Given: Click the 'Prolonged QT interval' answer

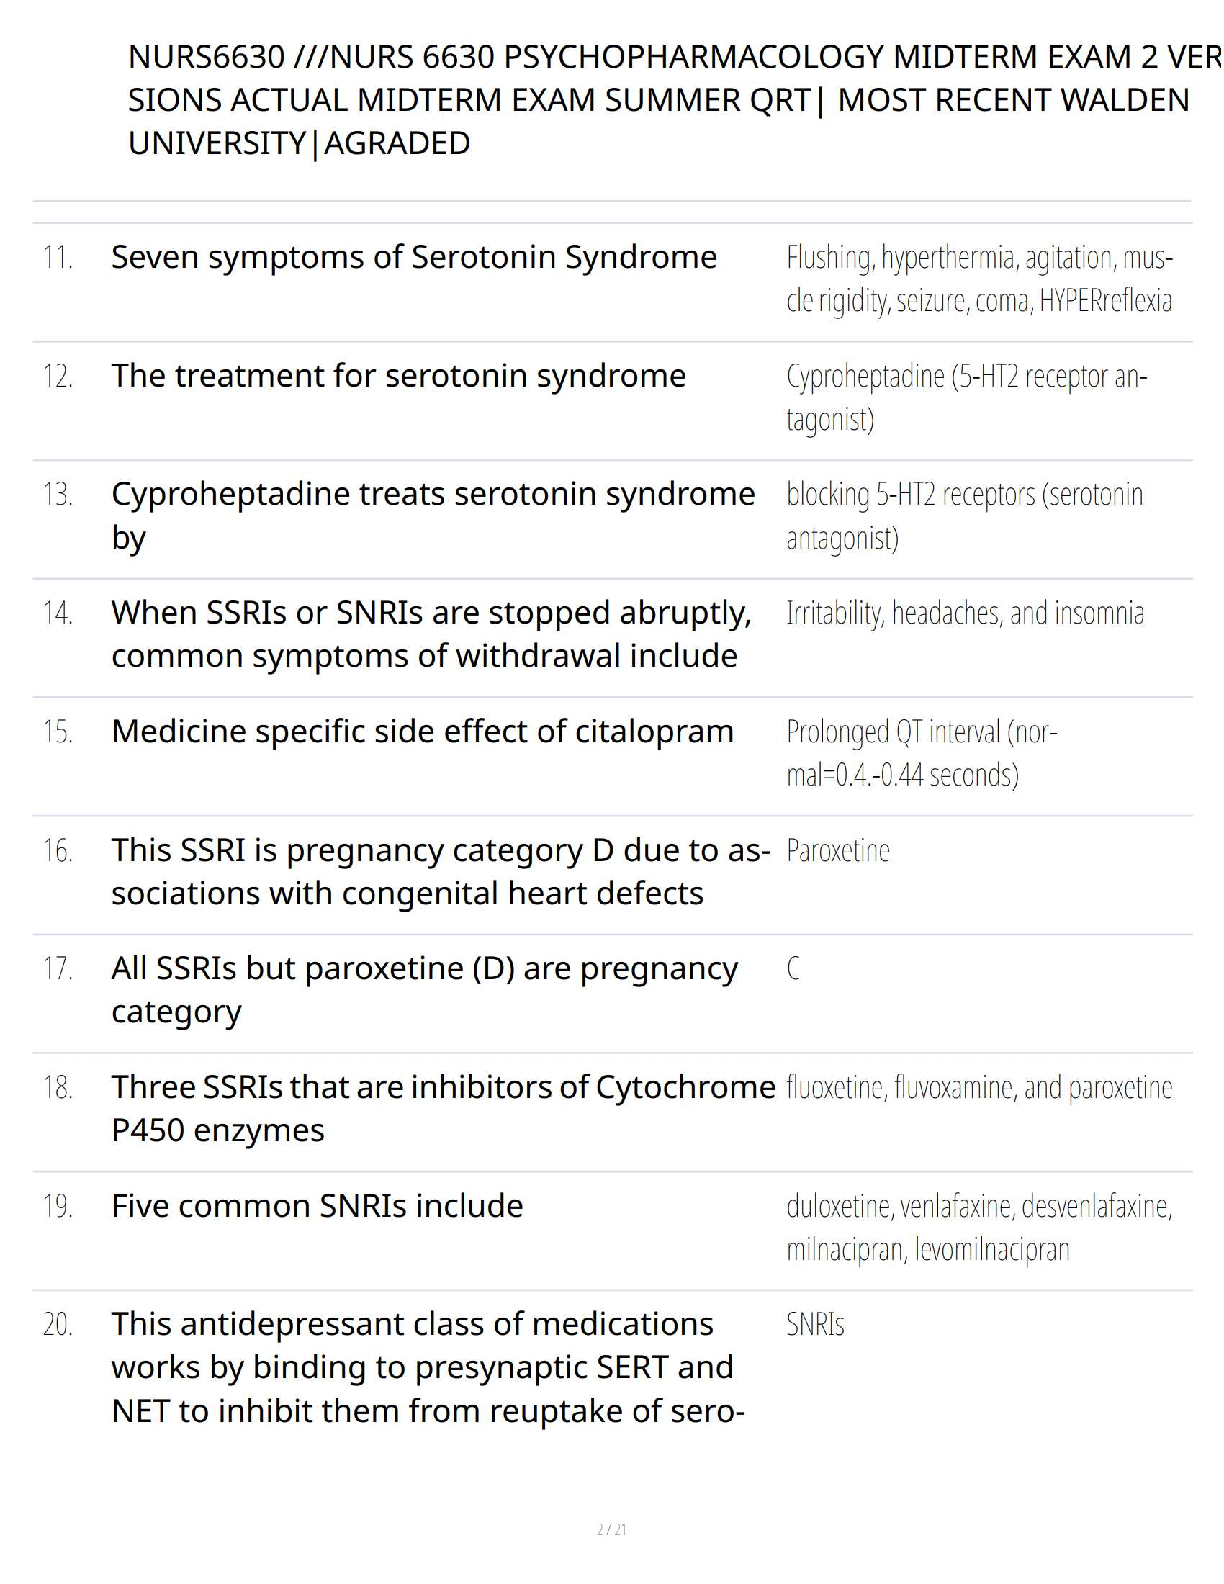Looking at the screenshot, I should [921, 753].
